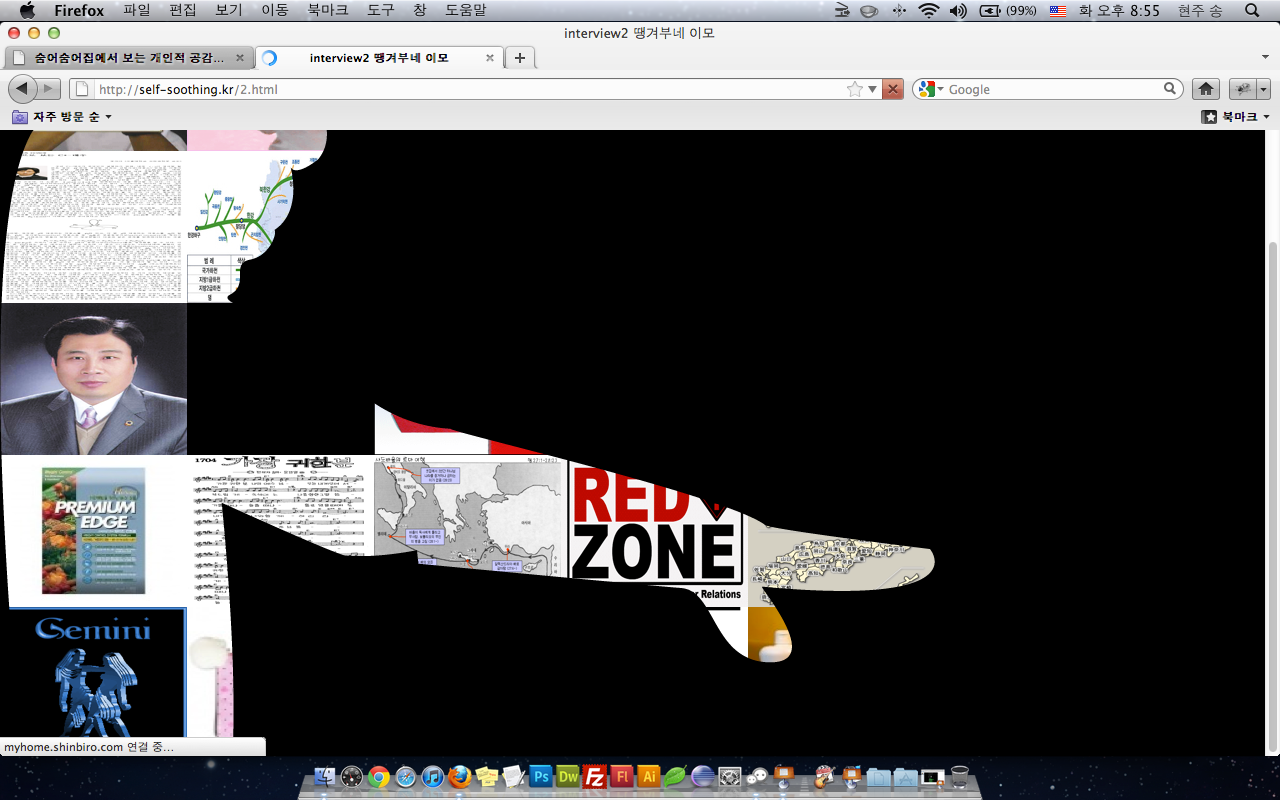The width and height of the screenshot is (1280, 800).
Task: Open URL history dropdown arrow in address bar
Action: click(x=873, y=89)
